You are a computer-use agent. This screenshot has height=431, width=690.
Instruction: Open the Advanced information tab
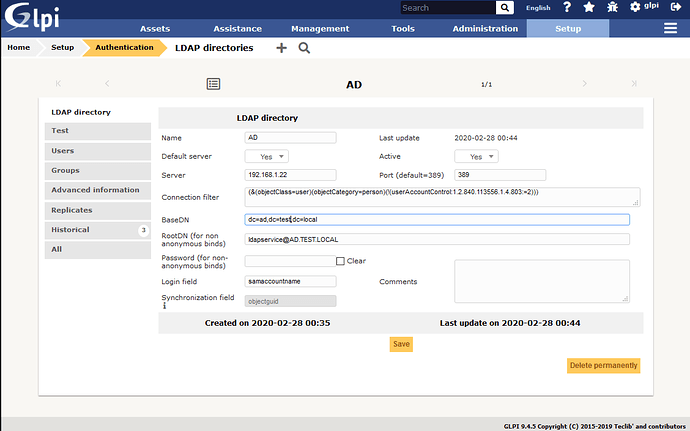(x=98, y=191)
